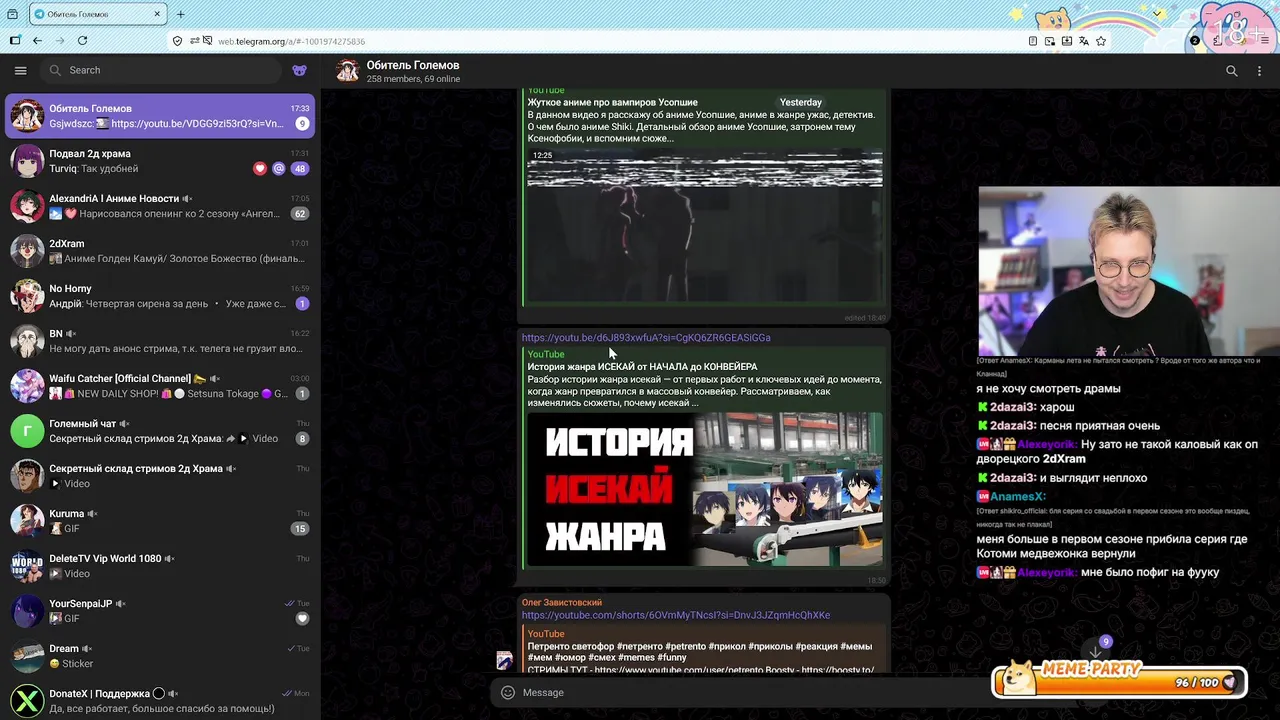Open the browser tab overview icon
The height and width of the screenshot is (720, 1280).
click(x=12, y=14)
